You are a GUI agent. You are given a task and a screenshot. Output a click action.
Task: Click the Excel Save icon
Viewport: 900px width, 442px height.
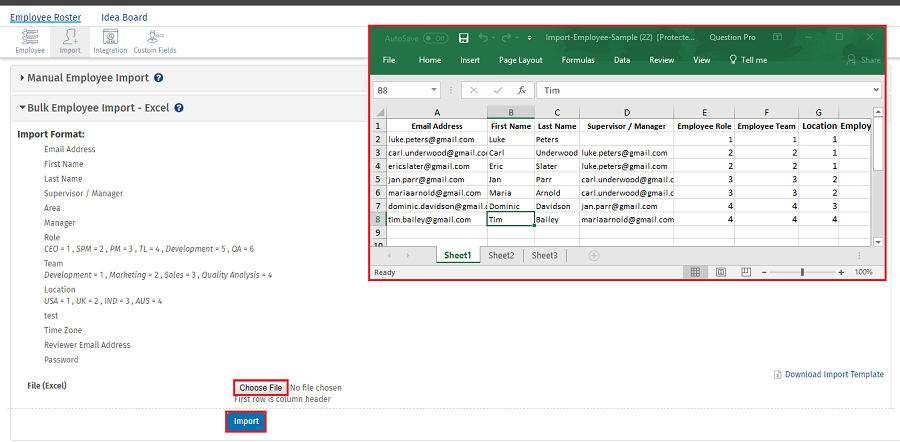[464, 38]
